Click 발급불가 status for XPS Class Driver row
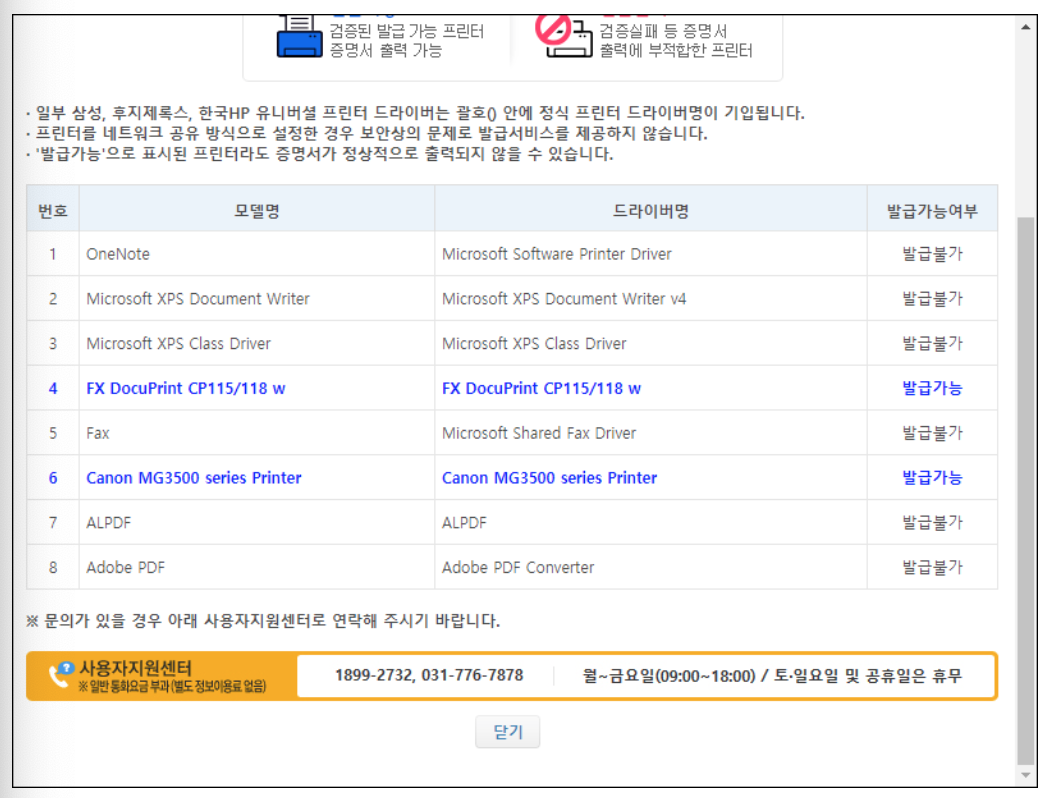The height and width of the screenshot is (798, 1046). click(932, 344)
